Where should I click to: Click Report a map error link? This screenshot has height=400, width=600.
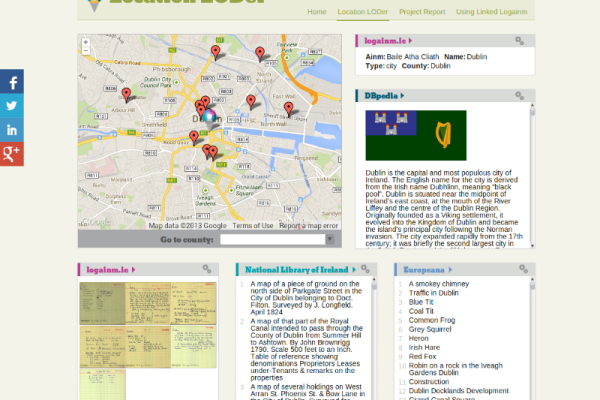coord(309,226)
